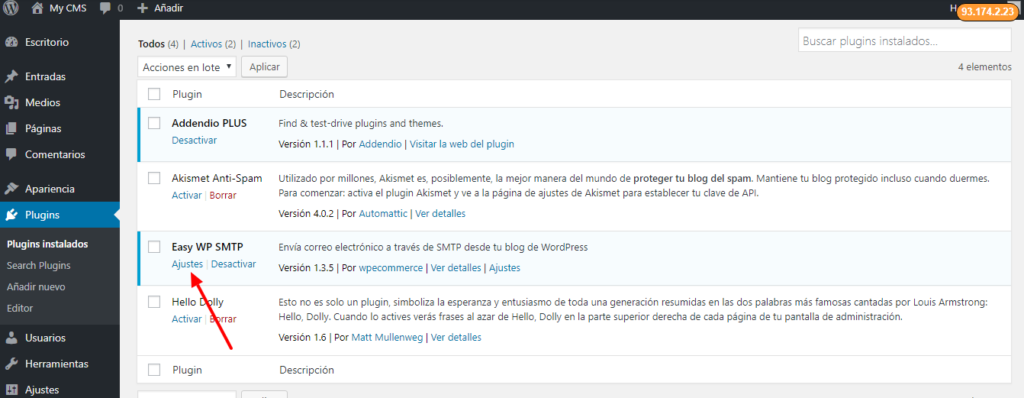
Task: Filter by Inactivos plugins
Action: pos(274,44)
